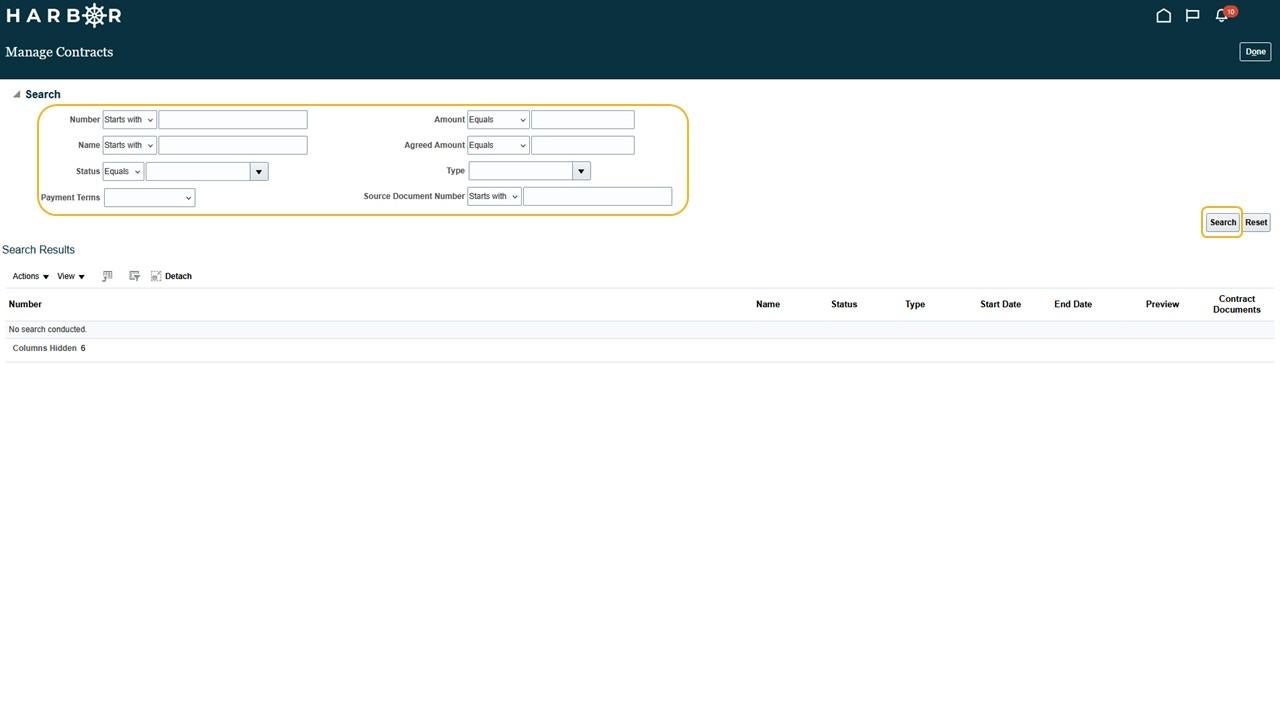Click the Status column header
This screenshot has height=720, width=1280.
(844, 304)
